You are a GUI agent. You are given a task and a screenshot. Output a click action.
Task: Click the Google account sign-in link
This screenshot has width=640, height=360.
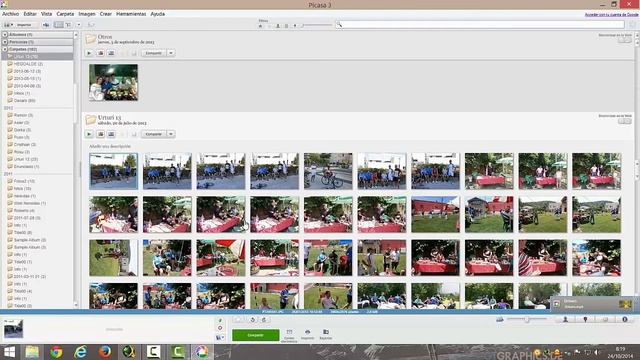611,15
